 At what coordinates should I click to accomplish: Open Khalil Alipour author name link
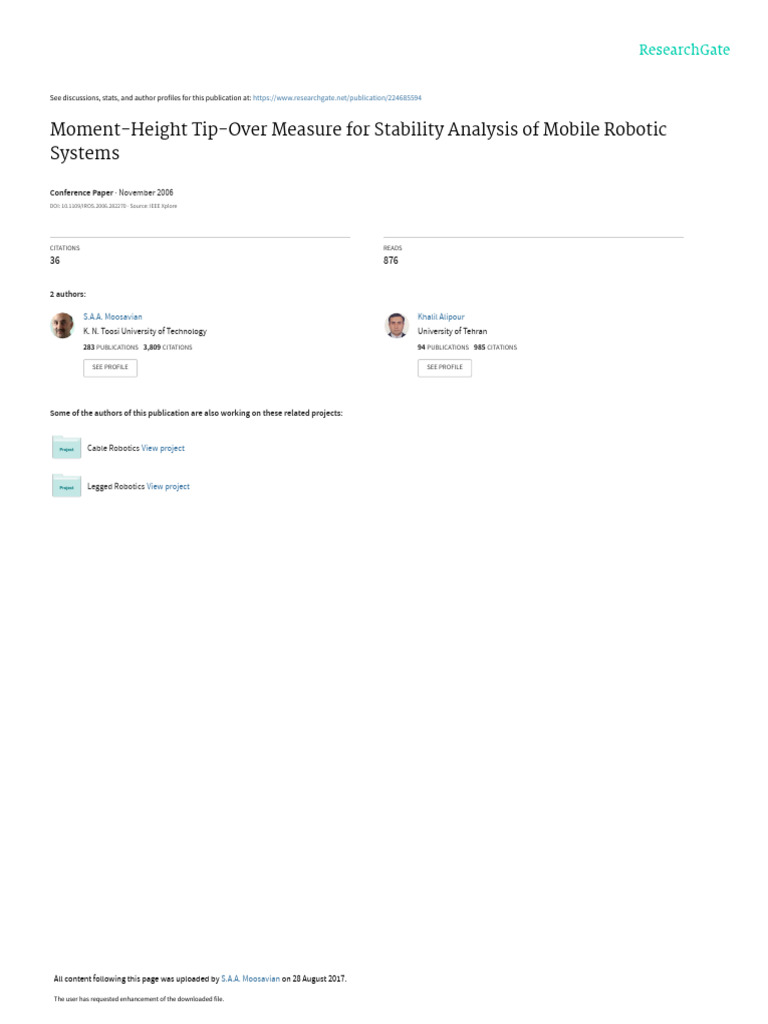click(x=440, y=316)
